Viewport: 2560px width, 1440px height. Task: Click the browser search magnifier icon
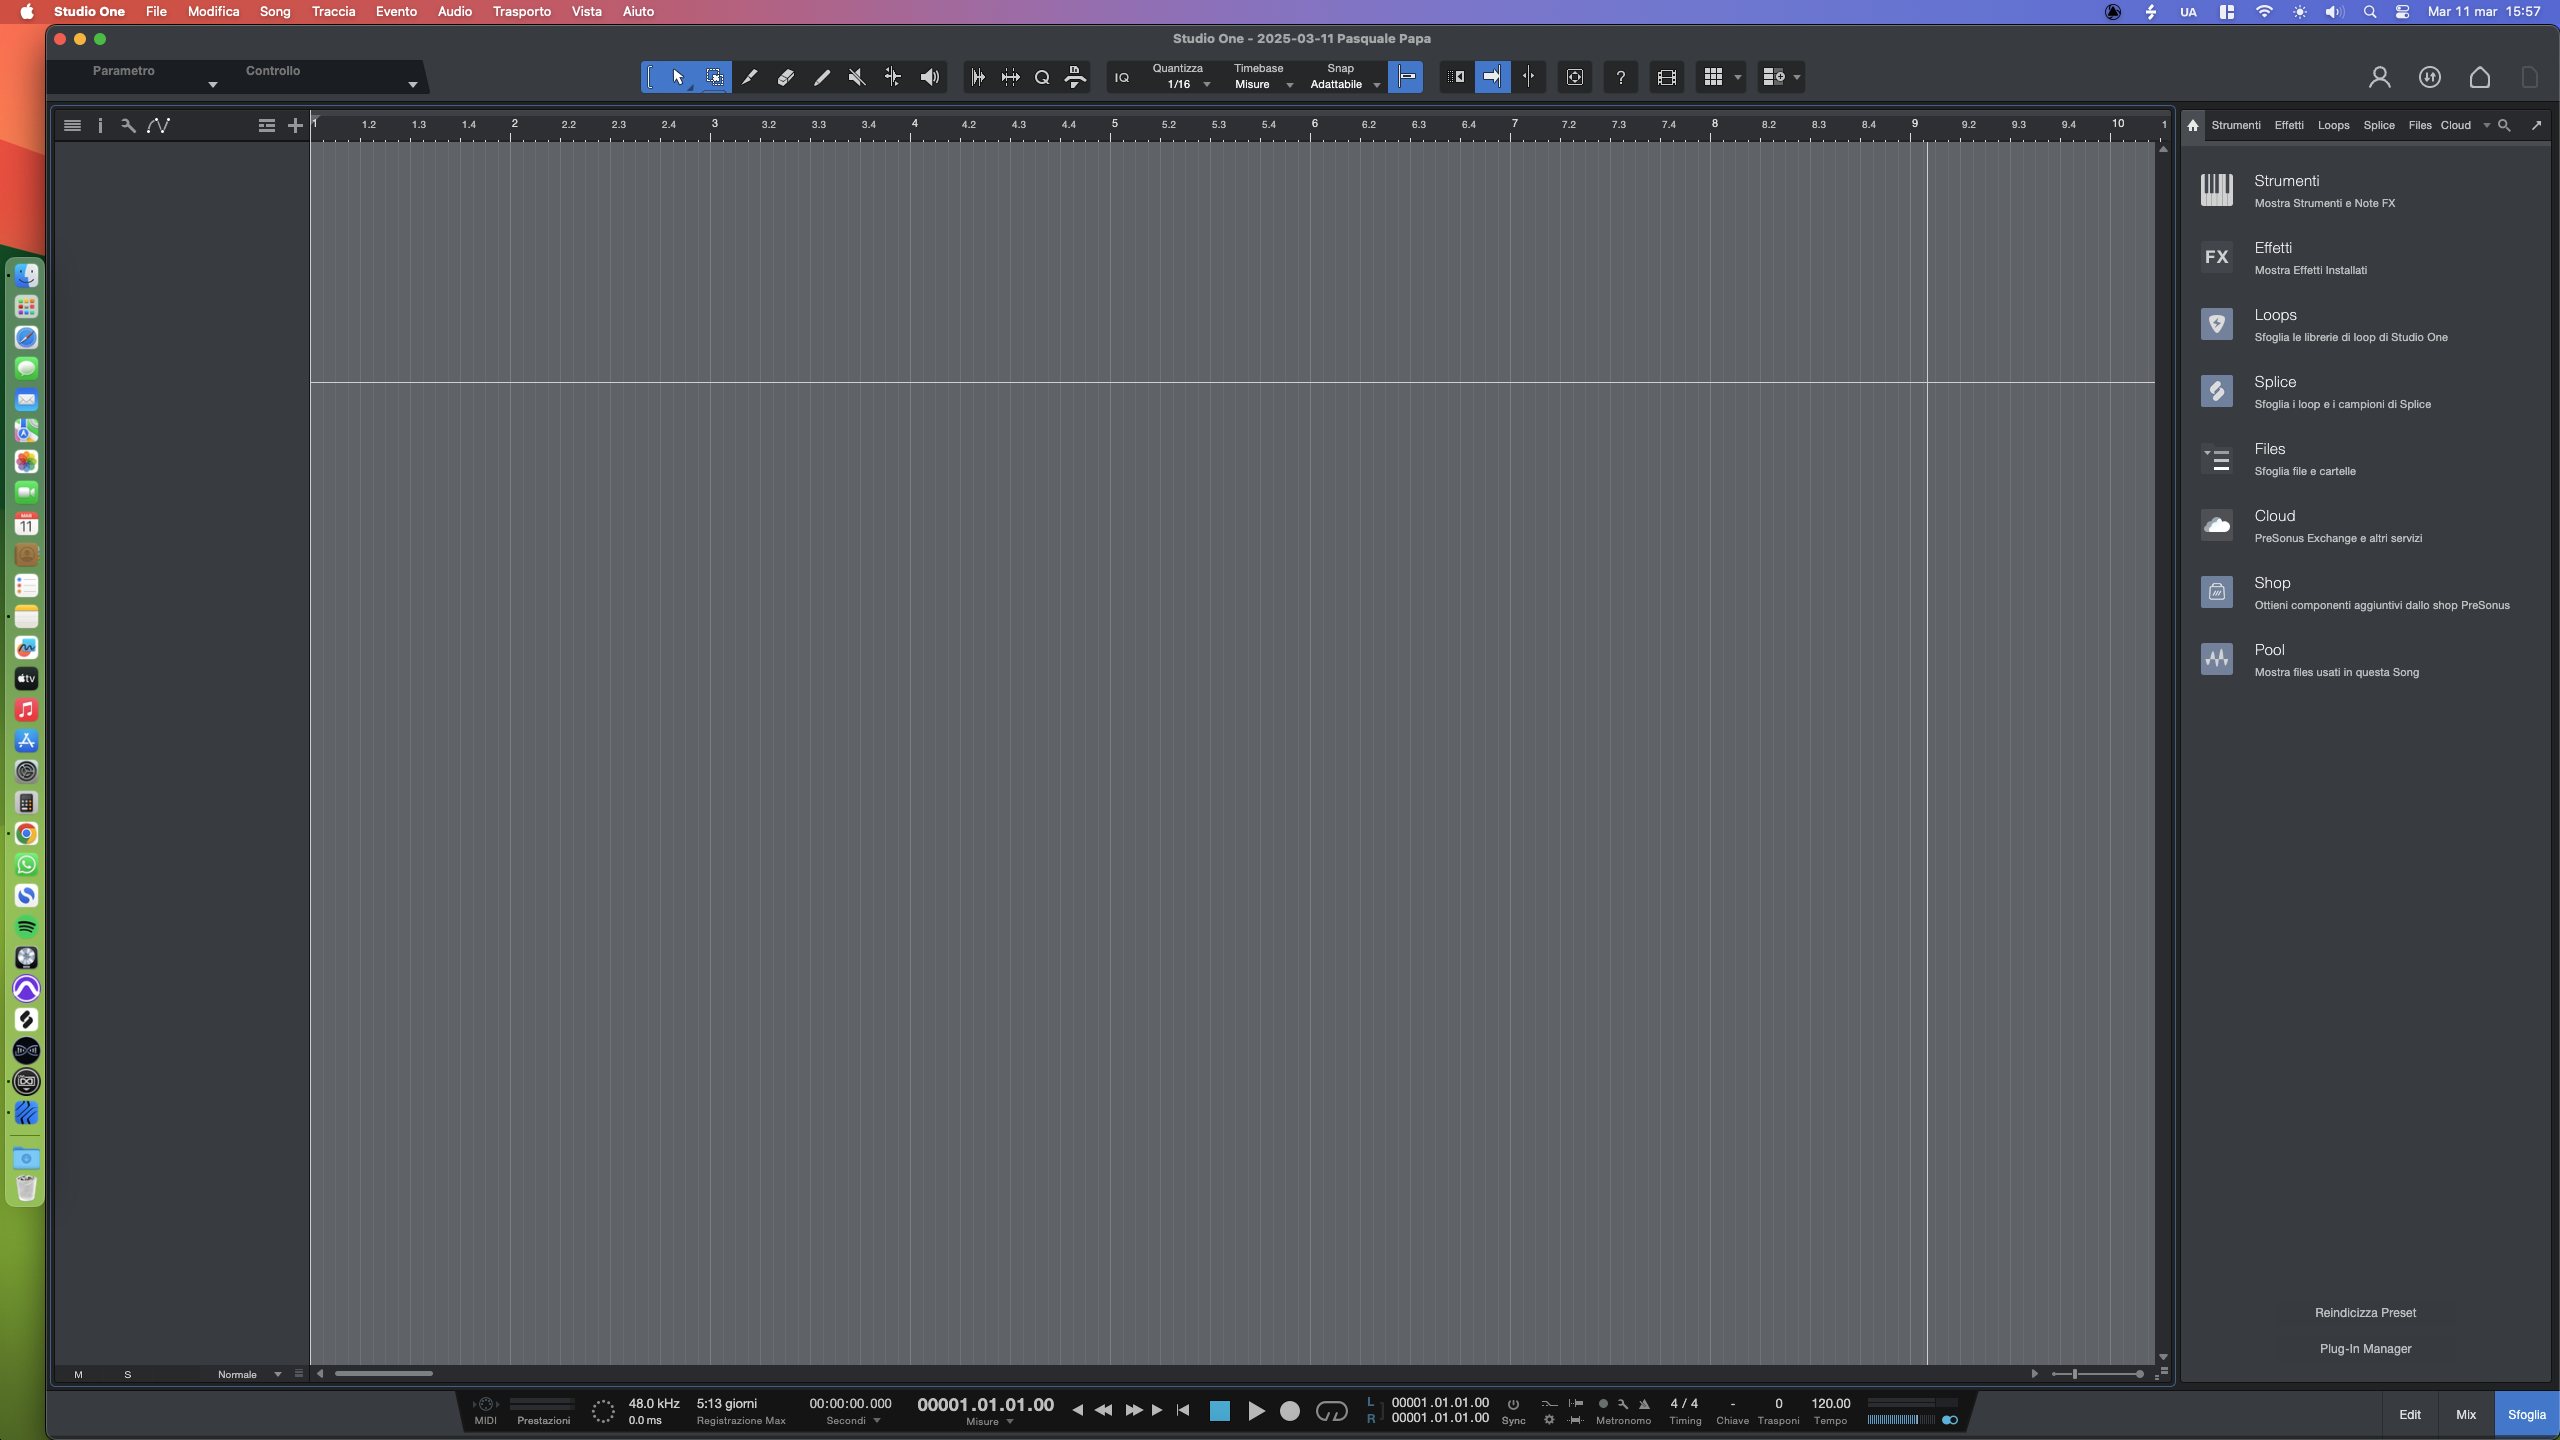click(x=2504, y=125)
